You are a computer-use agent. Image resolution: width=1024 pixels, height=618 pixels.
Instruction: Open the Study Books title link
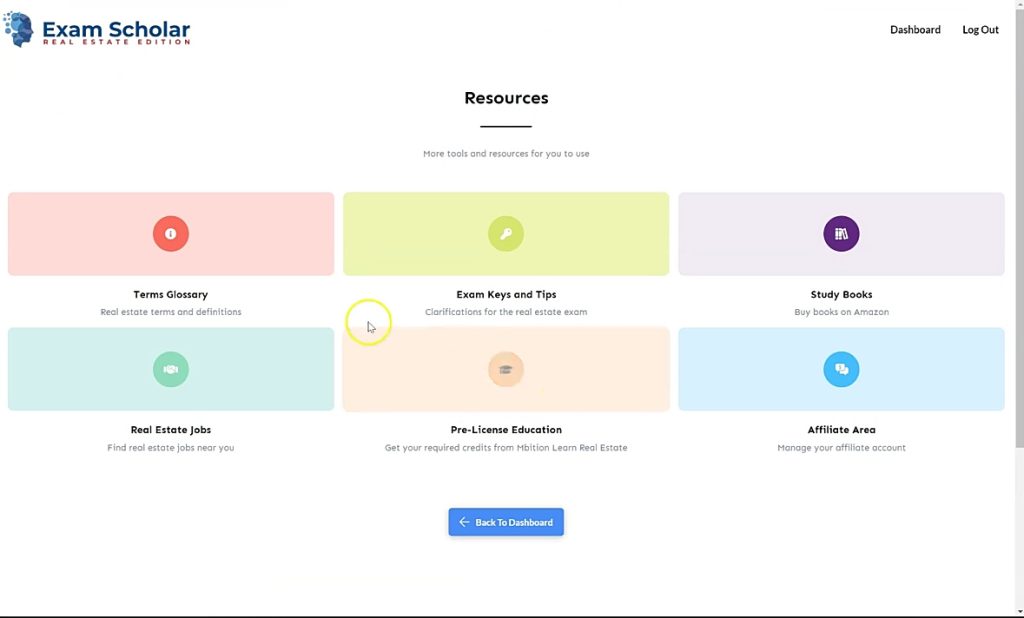pyautogui.click(x=841, y=295)
